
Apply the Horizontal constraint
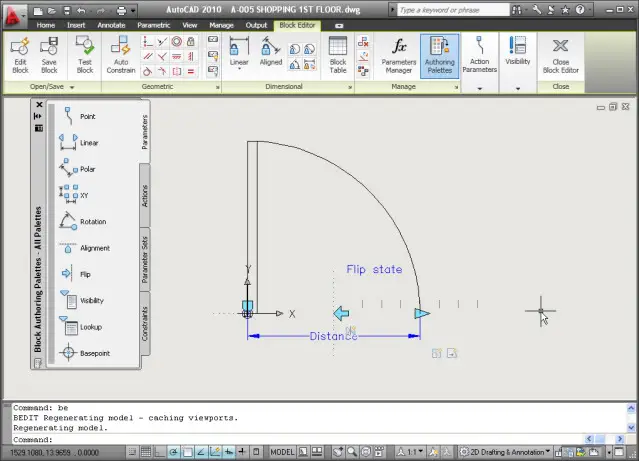coord(176,56)
